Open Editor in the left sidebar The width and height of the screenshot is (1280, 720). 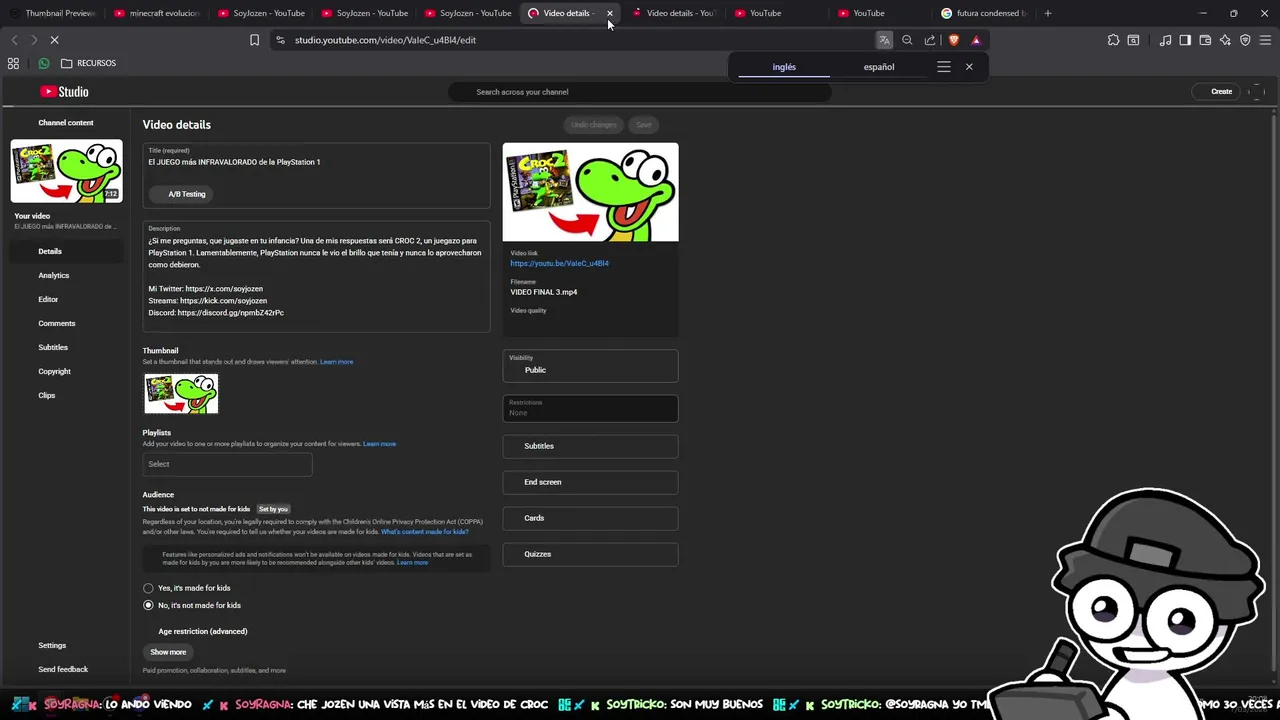[x=48, y=299]
